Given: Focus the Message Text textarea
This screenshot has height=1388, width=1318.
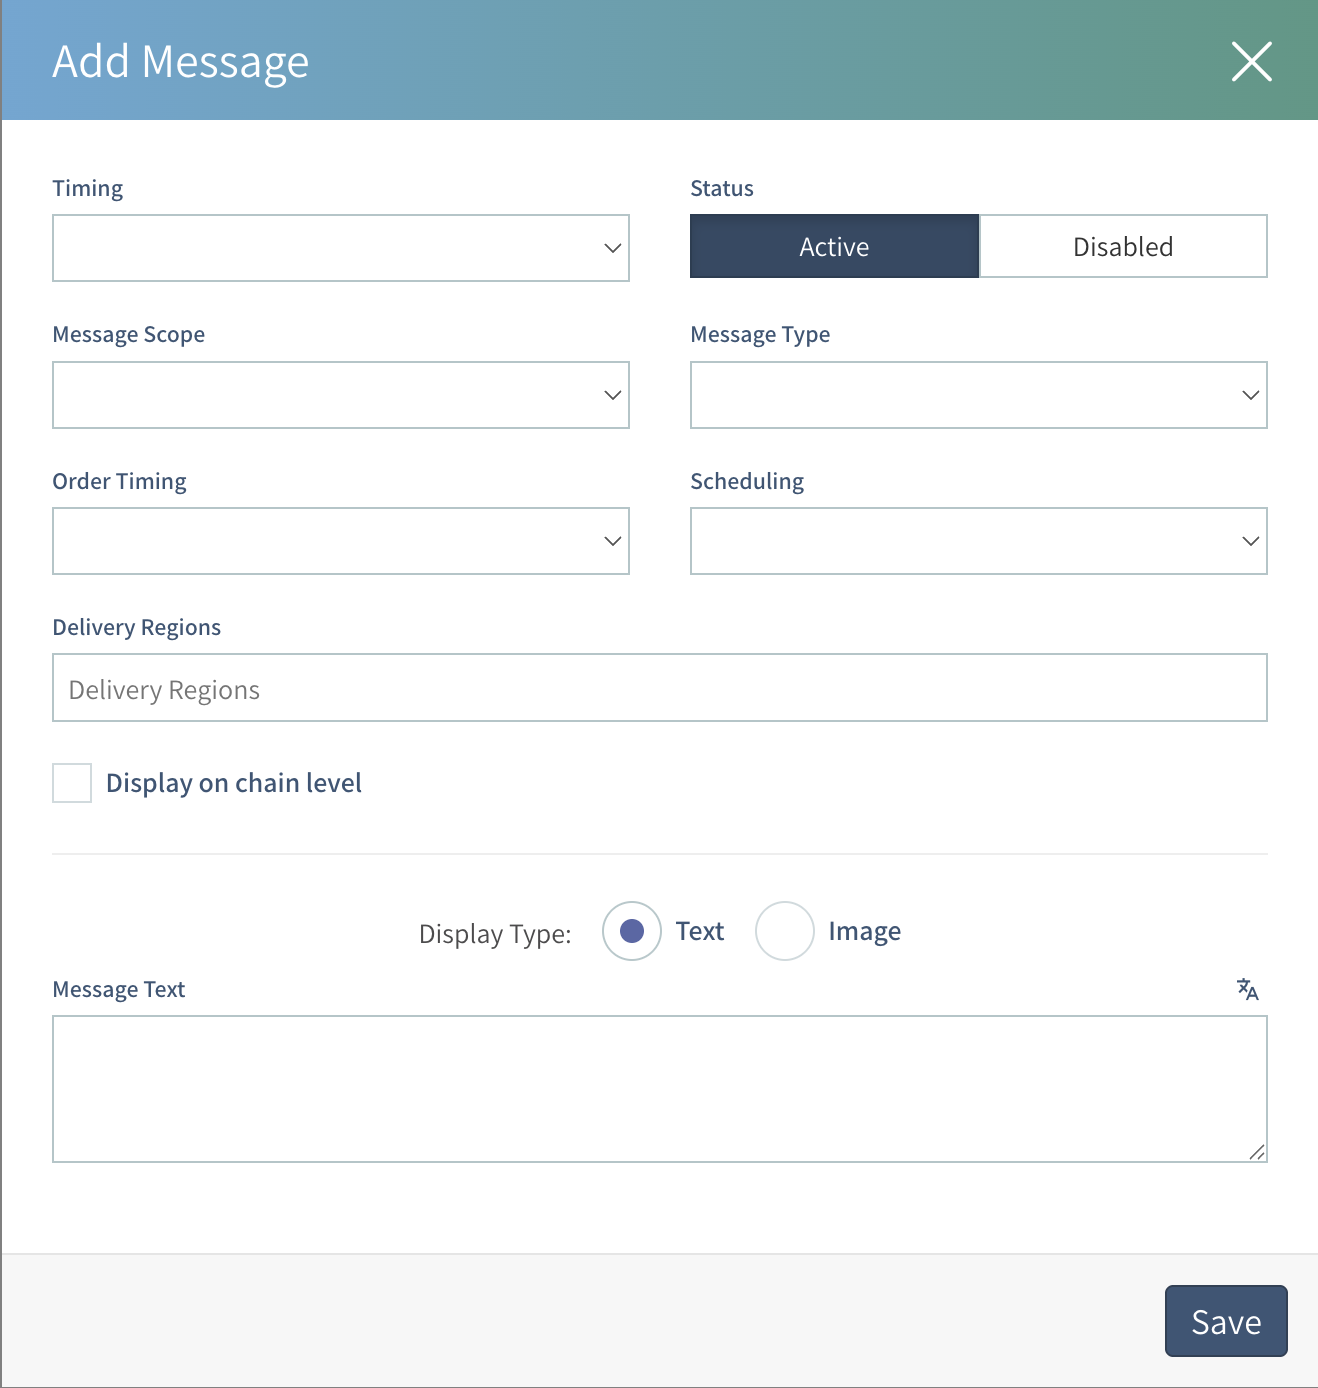Looking at the screenshot, I should [659, 1088].
